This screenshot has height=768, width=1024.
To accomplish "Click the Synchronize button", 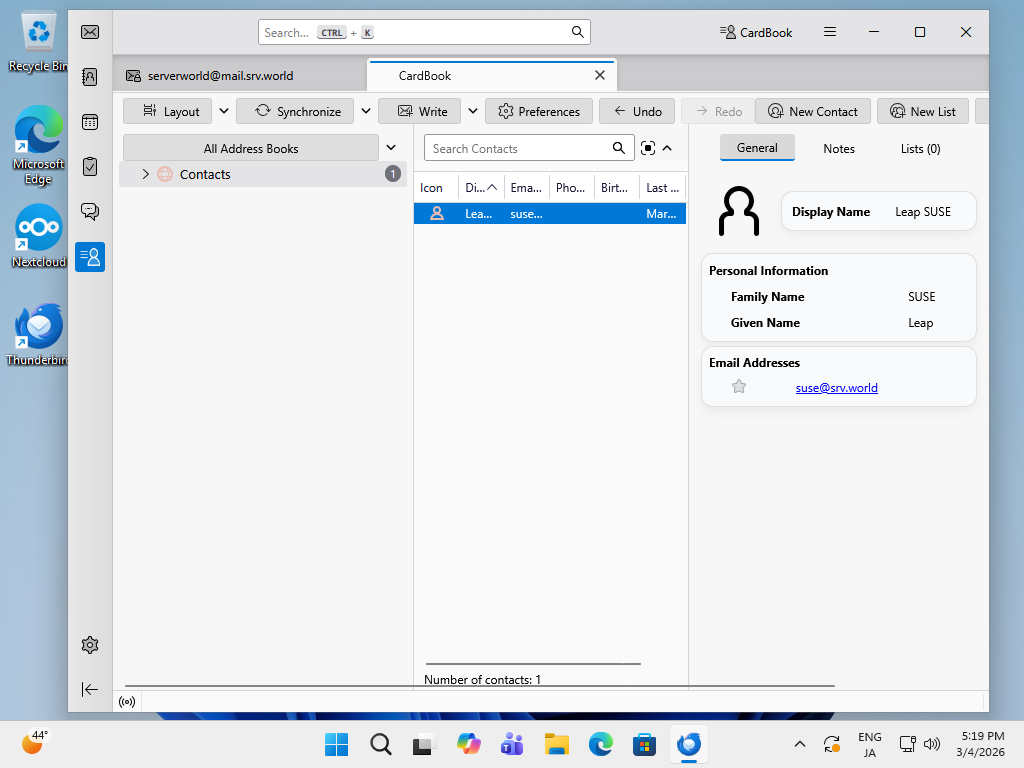I will click(295, 111).
